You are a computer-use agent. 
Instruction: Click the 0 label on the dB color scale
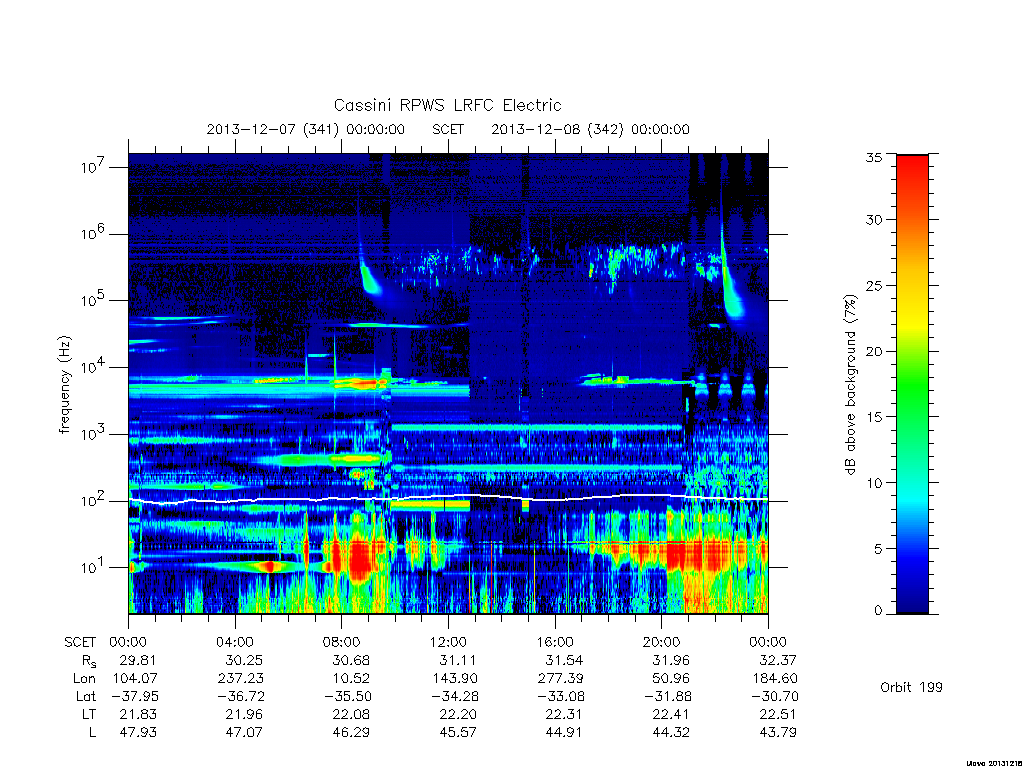point(878,611)
